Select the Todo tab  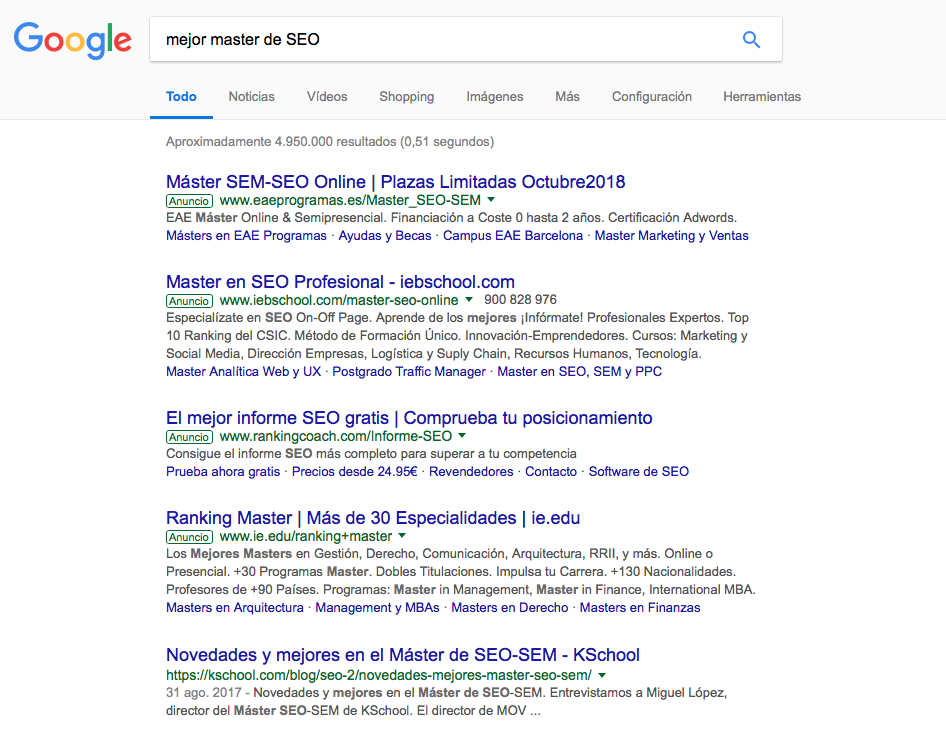click(181, 97)
